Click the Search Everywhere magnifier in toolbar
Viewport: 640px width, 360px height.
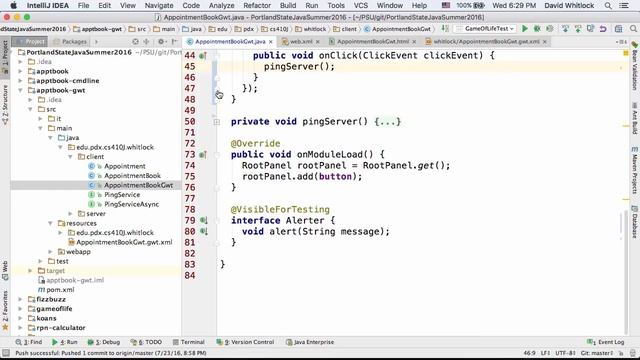click(x=633, y=29)
